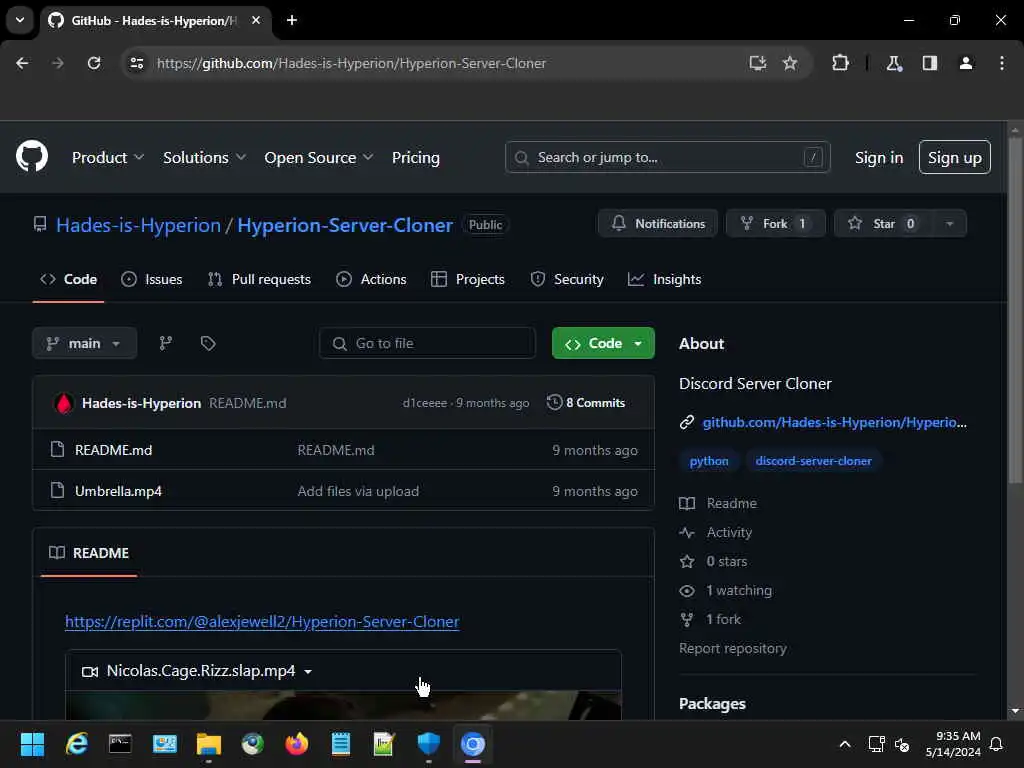This screenshot has height=768, width=1024.
Task: Open the main branch selector dropdown
Action: coord(84,343)
